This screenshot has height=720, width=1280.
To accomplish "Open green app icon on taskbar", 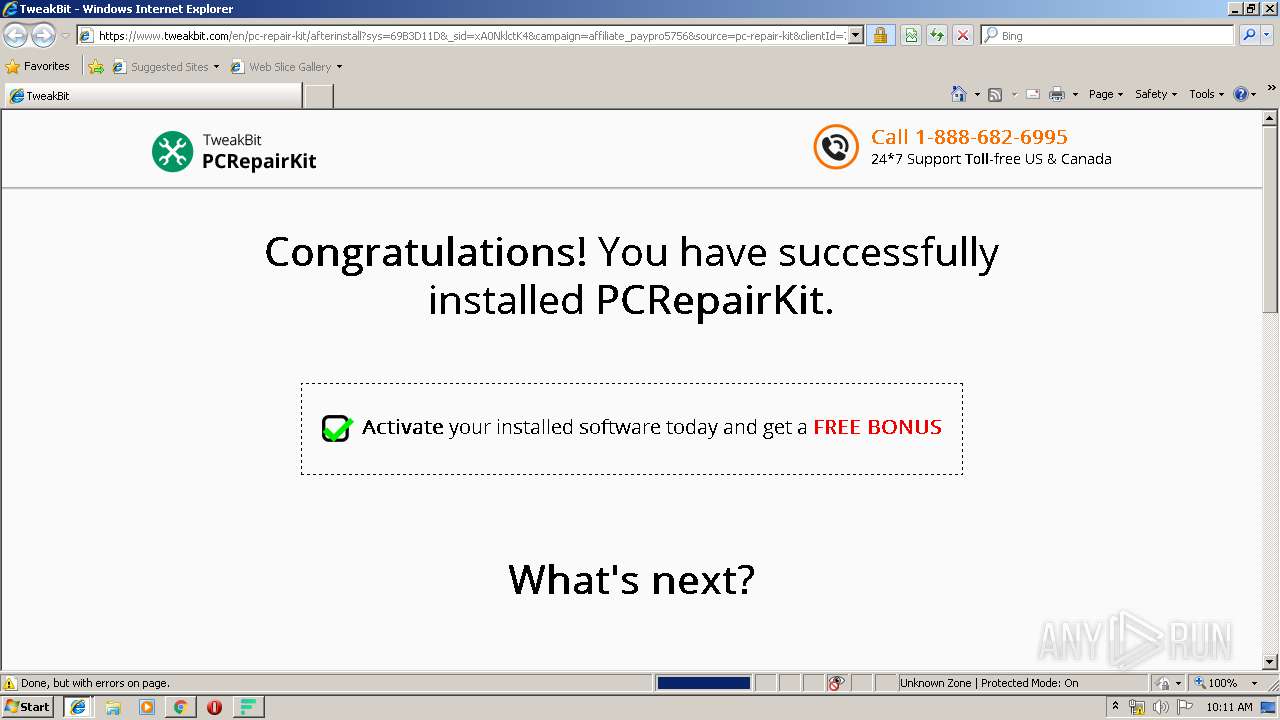I will 248,707.
